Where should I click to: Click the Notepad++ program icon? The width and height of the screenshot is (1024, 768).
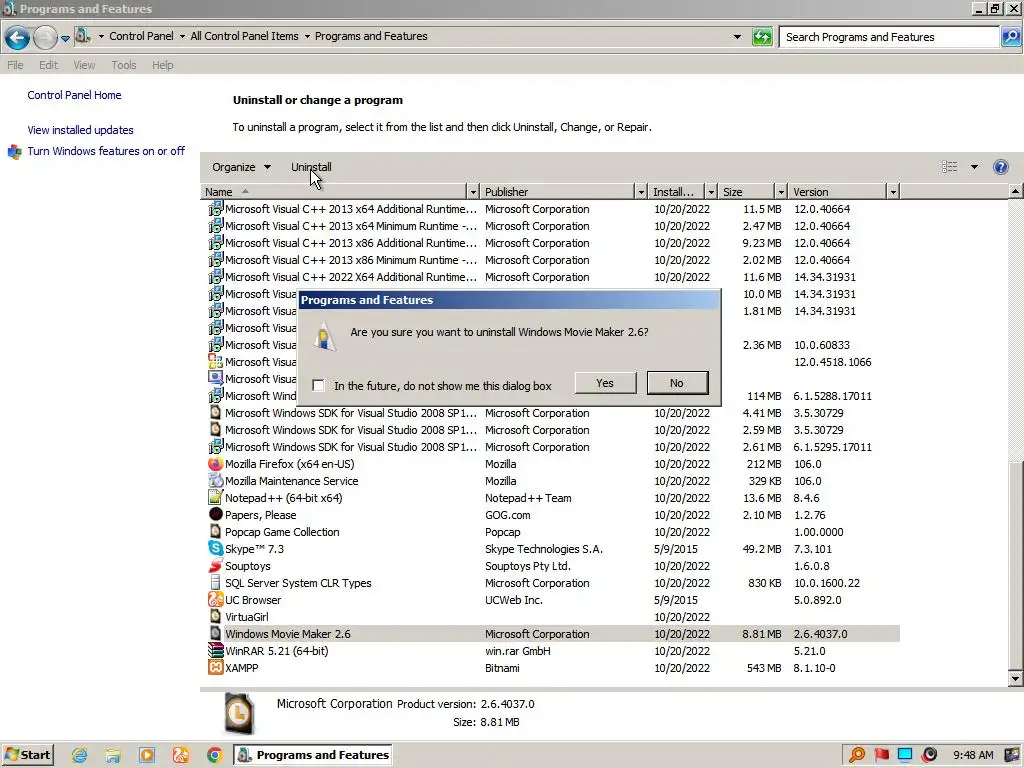tap(216, 498)
